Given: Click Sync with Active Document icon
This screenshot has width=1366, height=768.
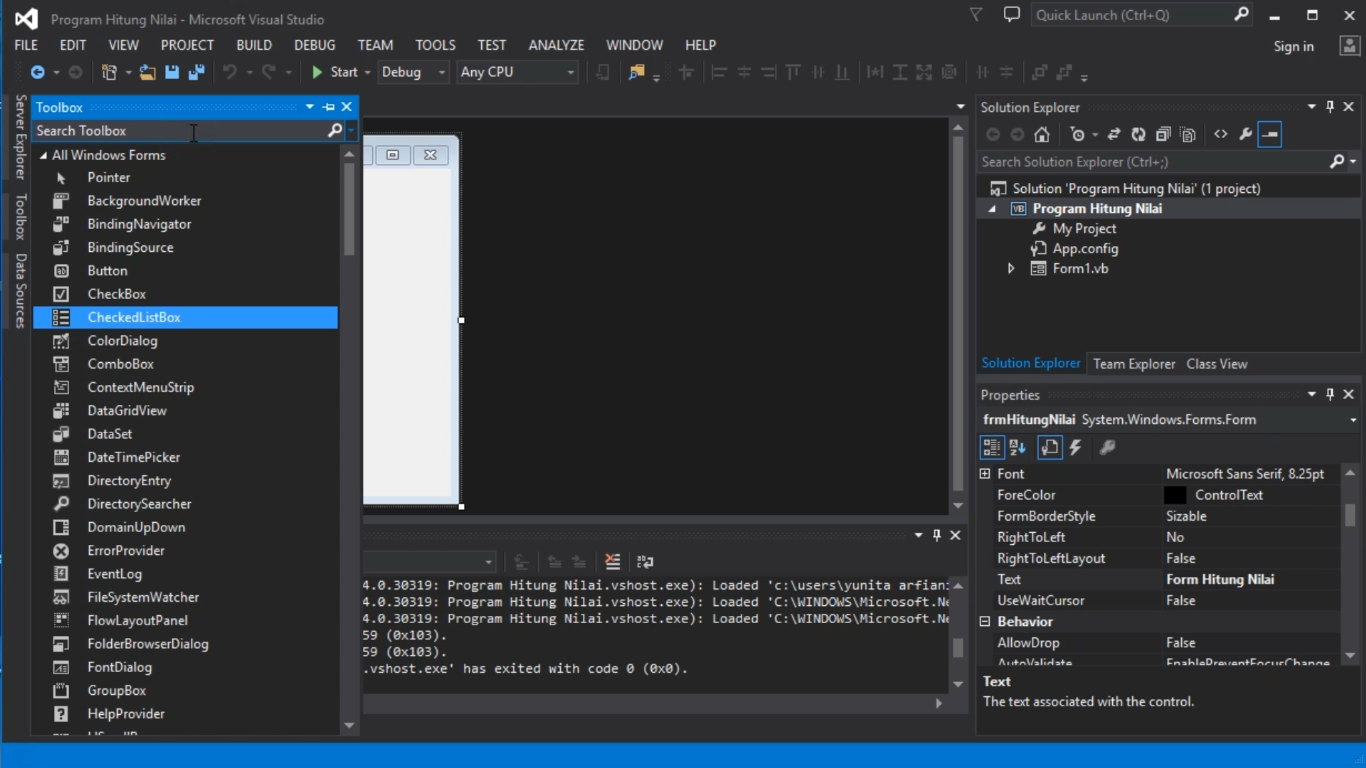Looking at the screenshot, I should point(1114,134).
